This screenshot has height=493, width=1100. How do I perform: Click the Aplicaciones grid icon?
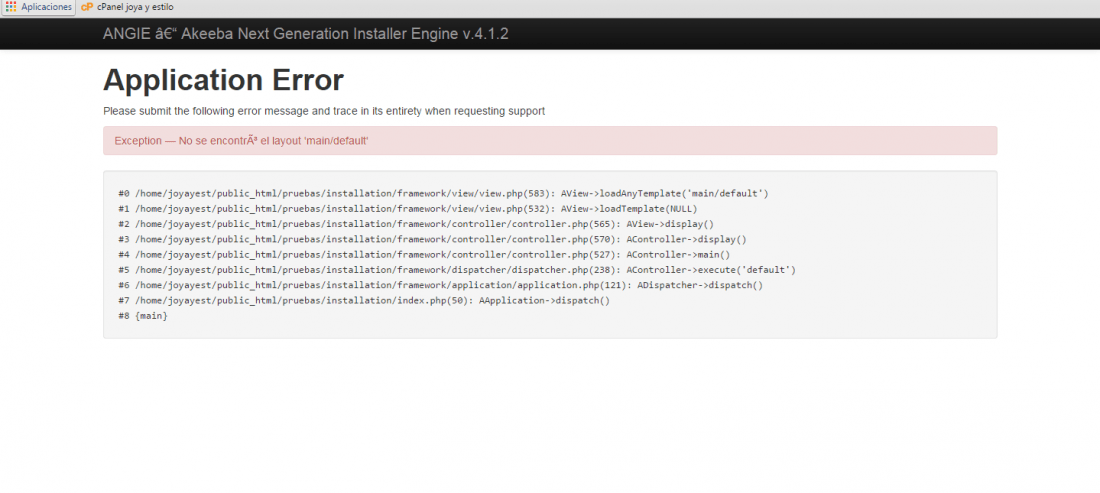pyautogui.click(x=11, y=7)
